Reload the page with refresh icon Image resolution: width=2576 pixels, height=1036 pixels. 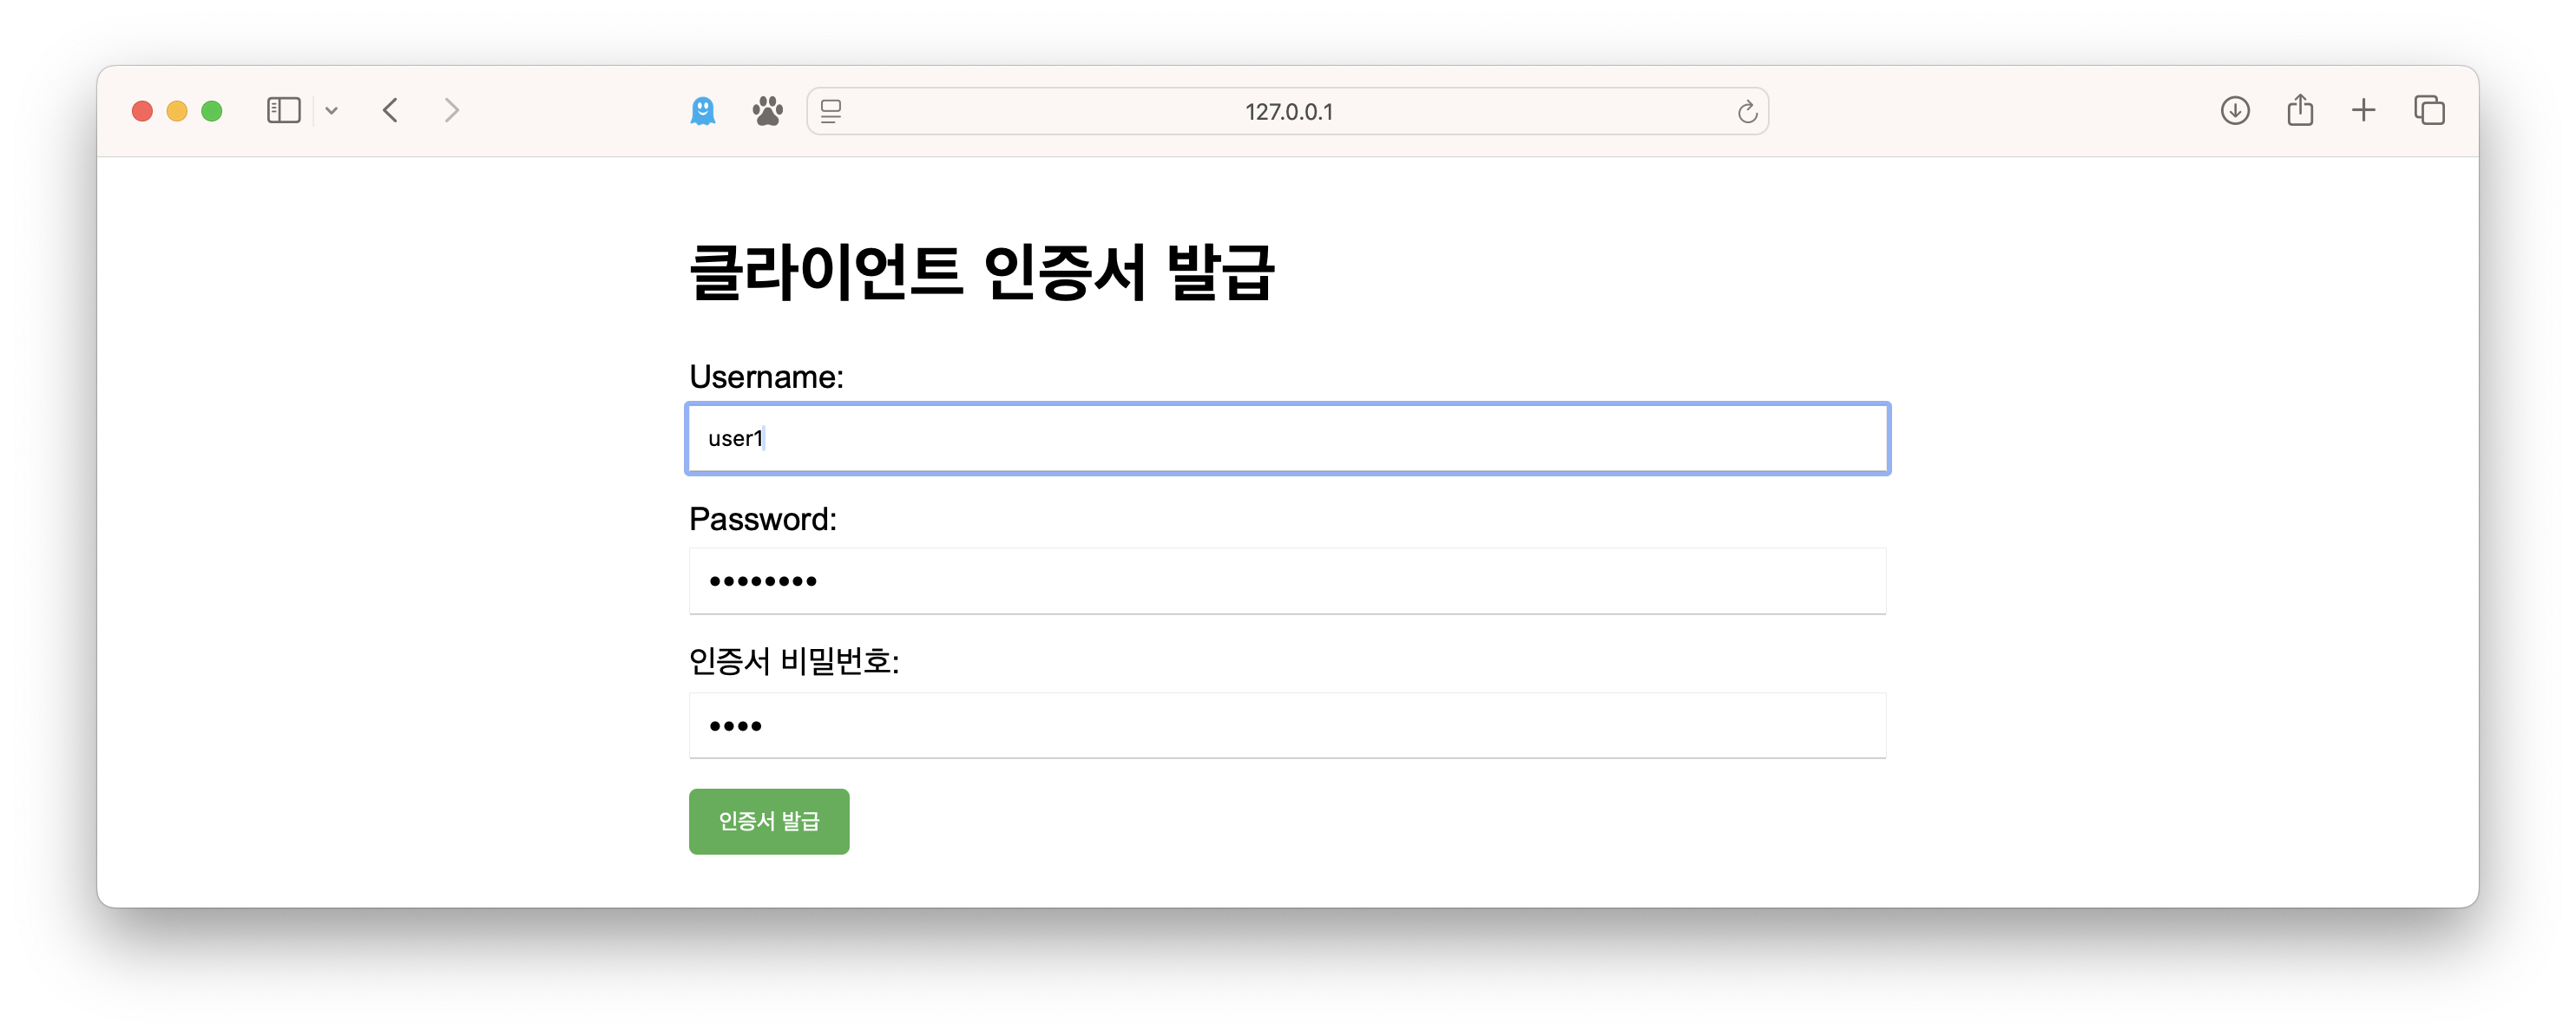[1747, 111]
